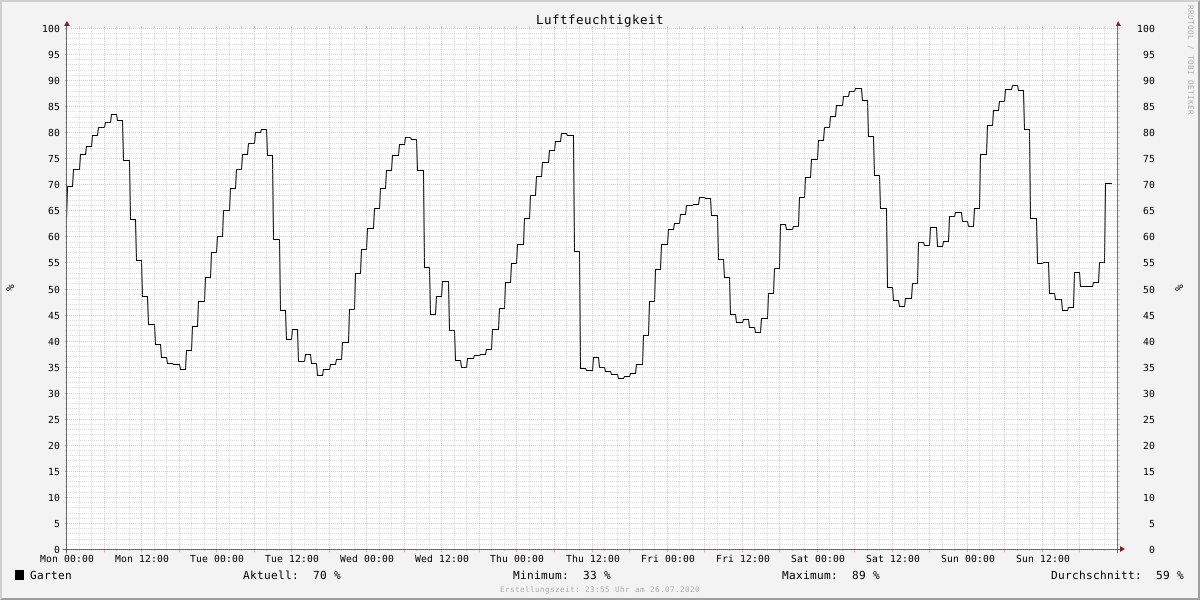The image size is (1200, 600).
Task: Click the Wed 12:00 time axis label
Action: pyautogui.click(x=442, y=559)
